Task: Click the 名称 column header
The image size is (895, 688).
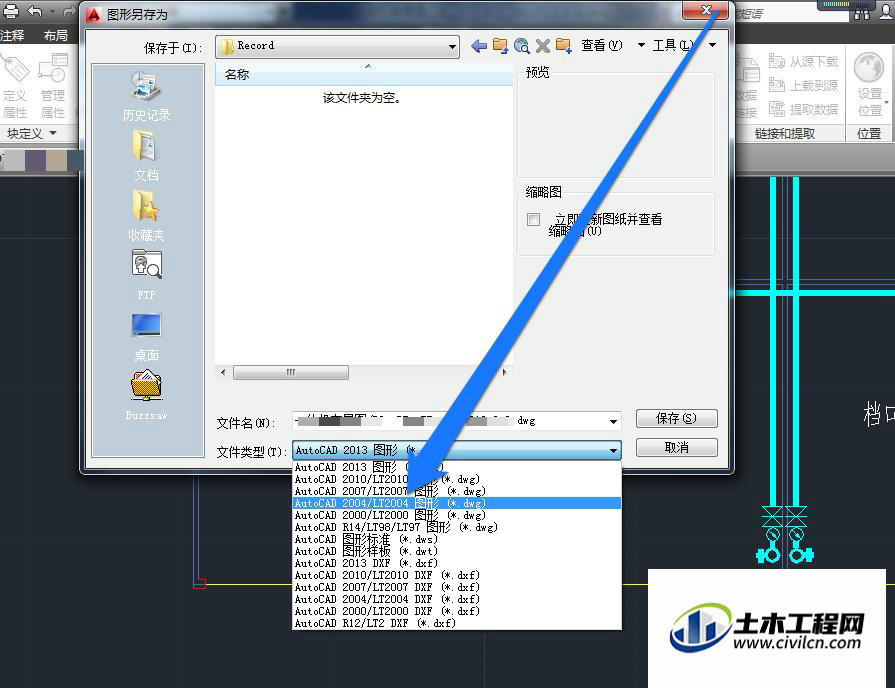Action: (x=364, y=74)
